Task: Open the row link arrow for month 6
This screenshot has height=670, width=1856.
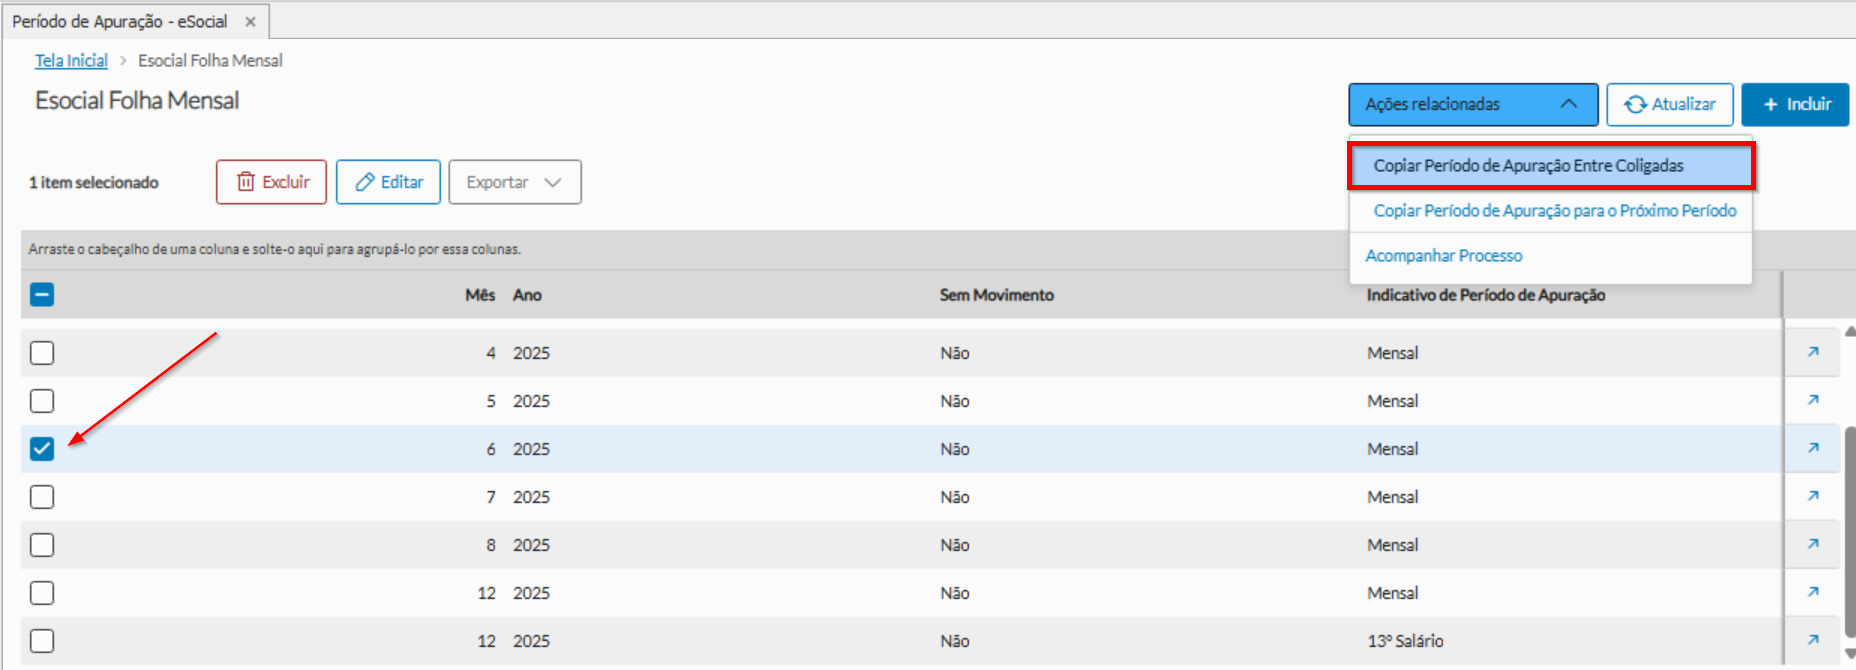Action: click(x=1813, y=448)
